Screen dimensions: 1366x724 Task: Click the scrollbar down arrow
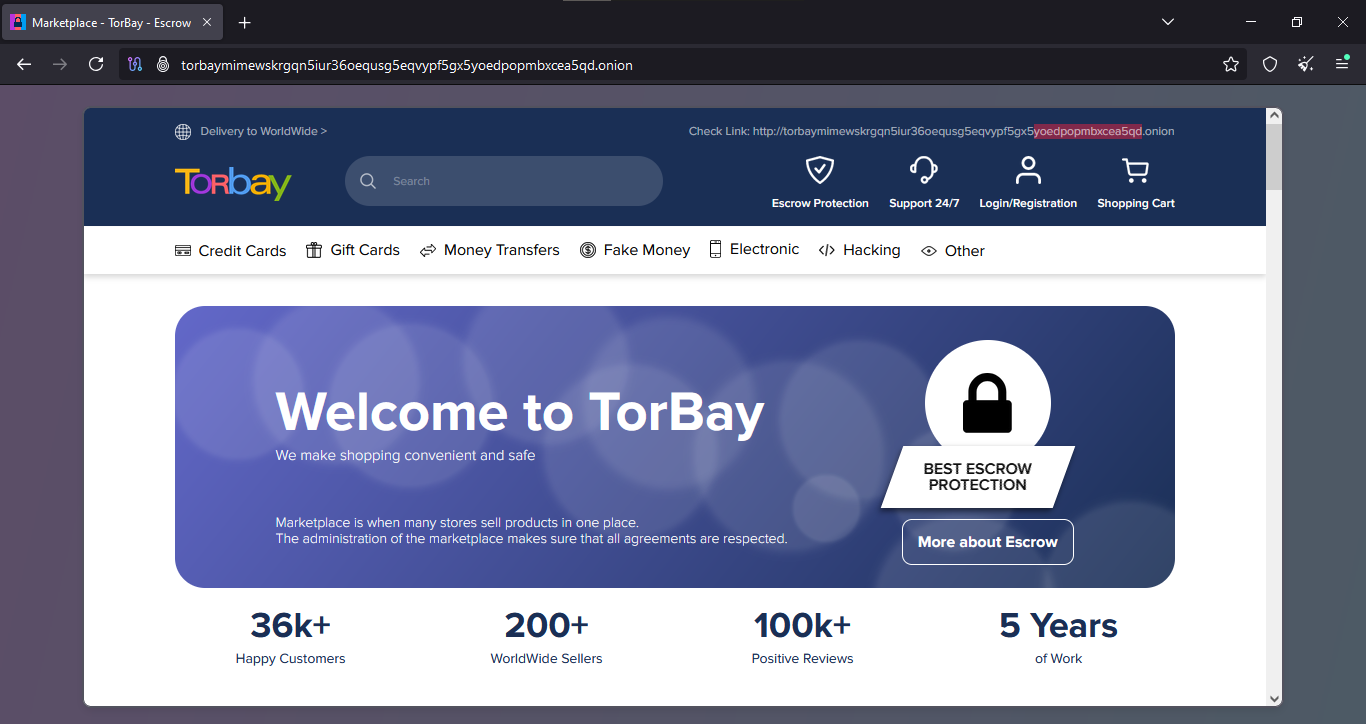click(1274, 698)
